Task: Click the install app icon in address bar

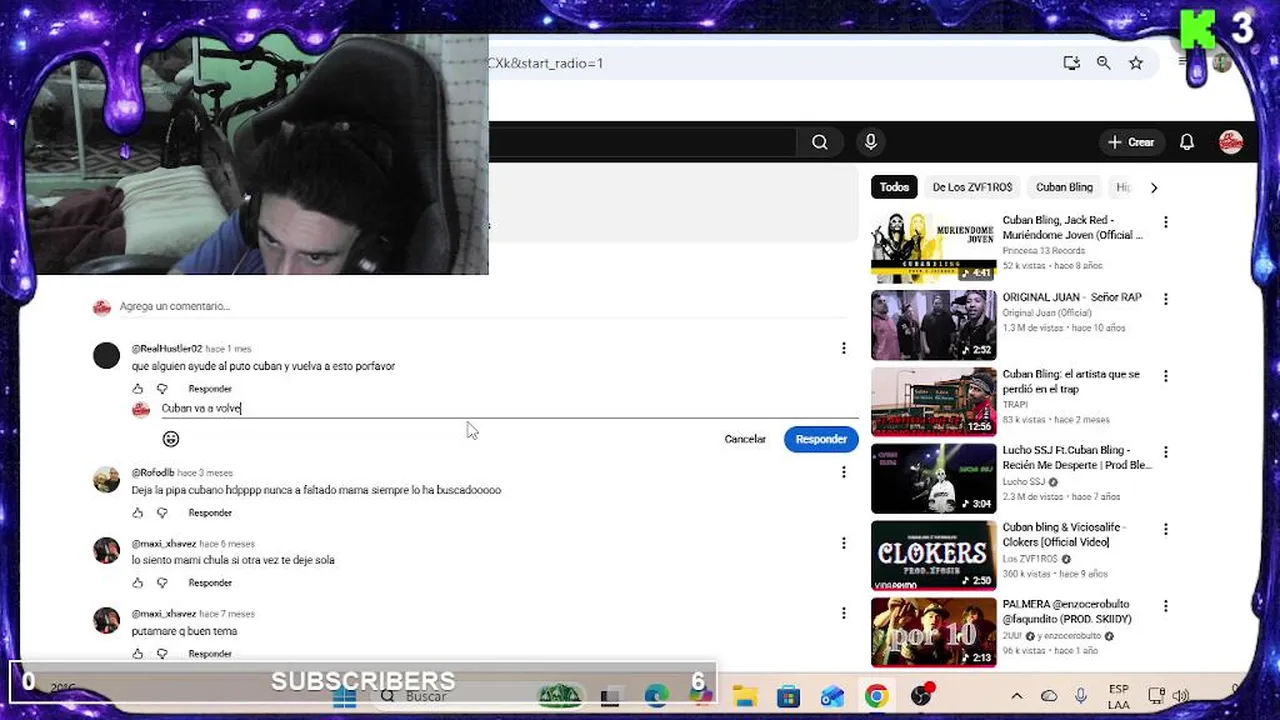Action: pos(1071,63)
